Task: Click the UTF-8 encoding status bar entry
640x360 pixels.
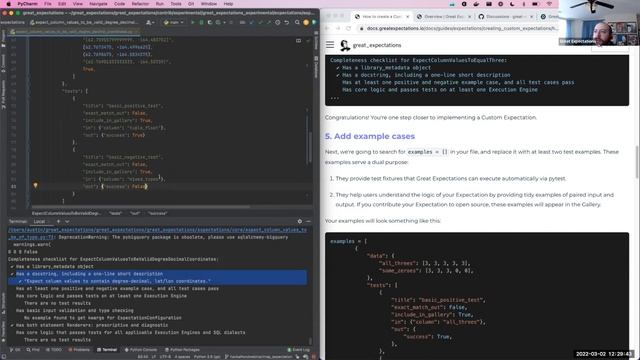Action: tap(165, 357)
